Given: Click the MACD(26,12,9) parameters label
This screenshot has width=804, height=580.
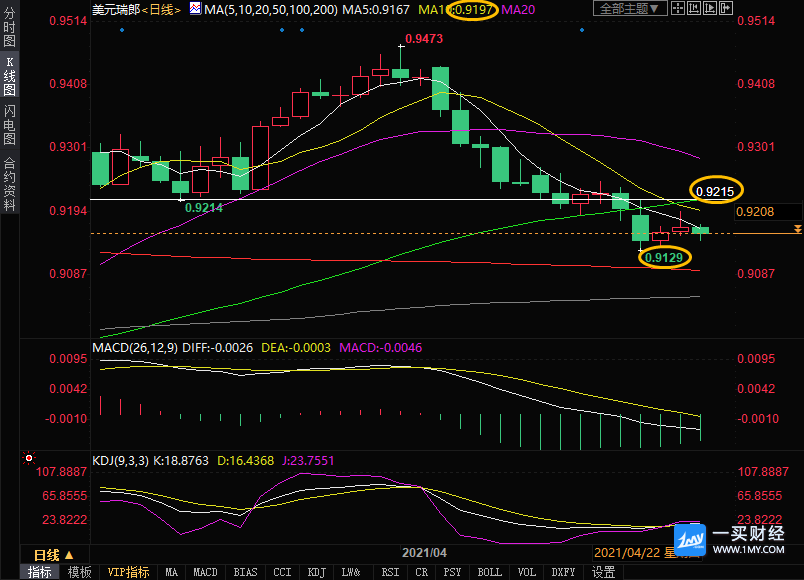Looking at the screenshot, I should 135,348.
